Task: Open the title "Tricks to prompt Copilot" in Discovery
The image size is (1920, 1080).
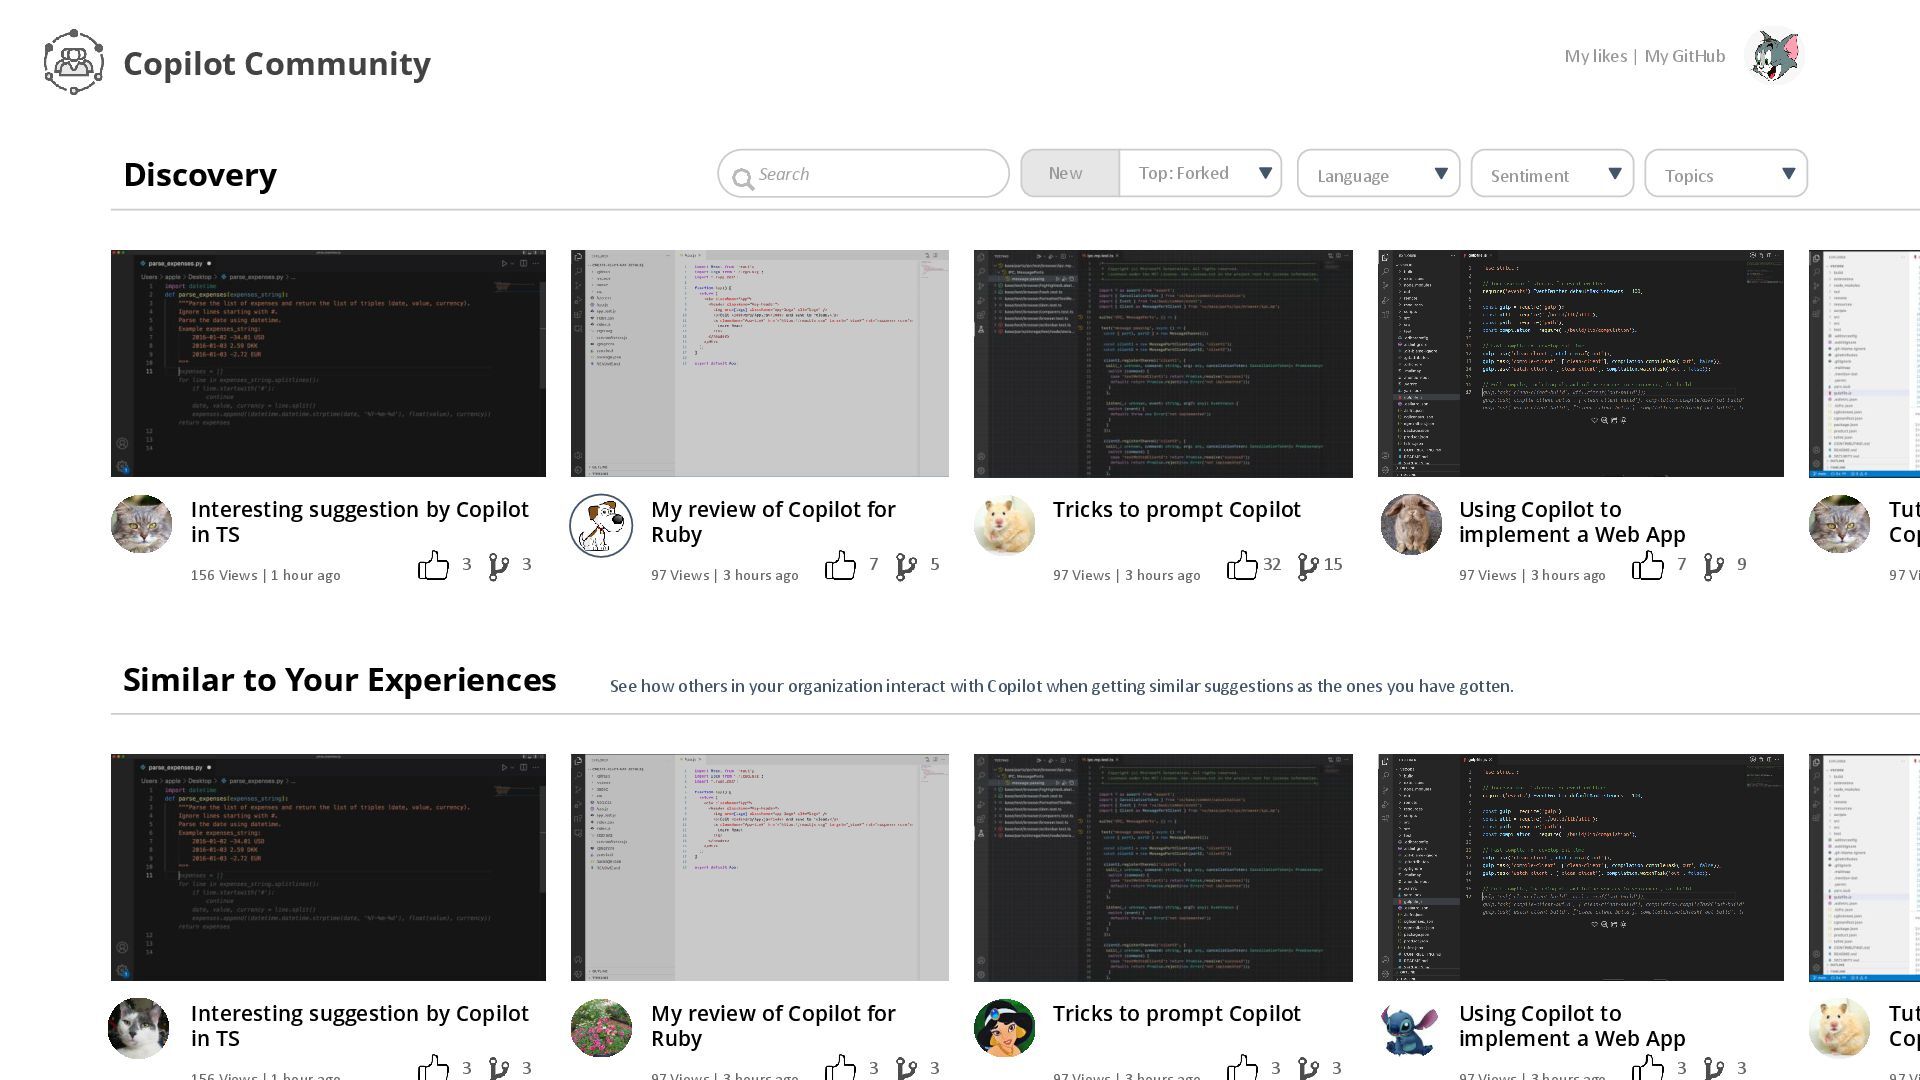Action: (1176, 509)
